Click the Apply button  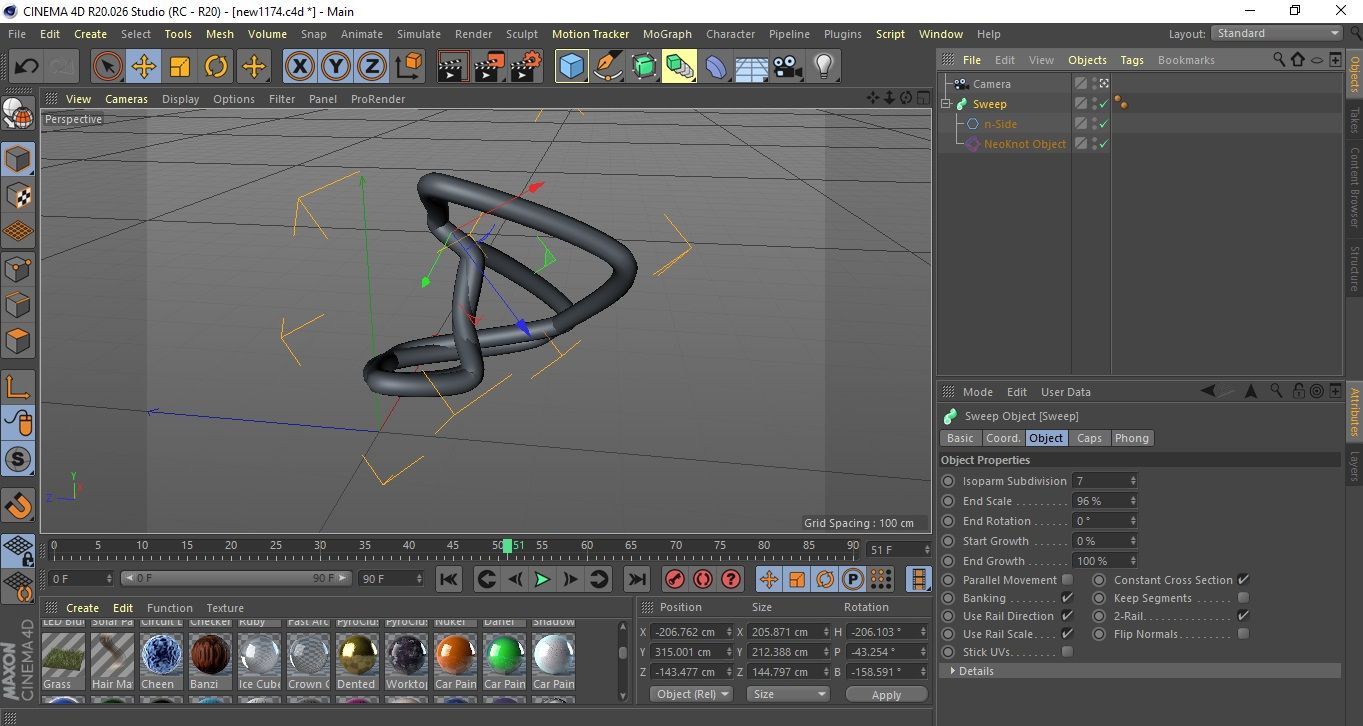point(886,694)
